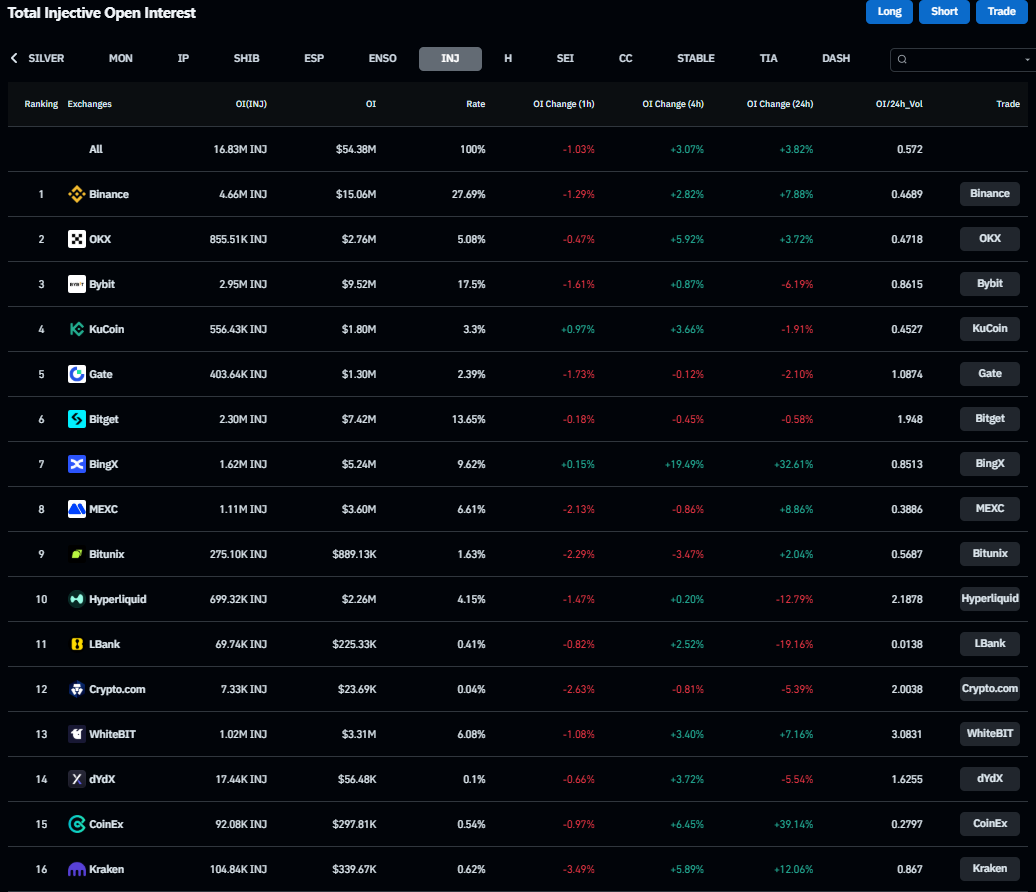The image size is (1036, 892).
Task: Select the active INJ tab
Action: point(450,58)
